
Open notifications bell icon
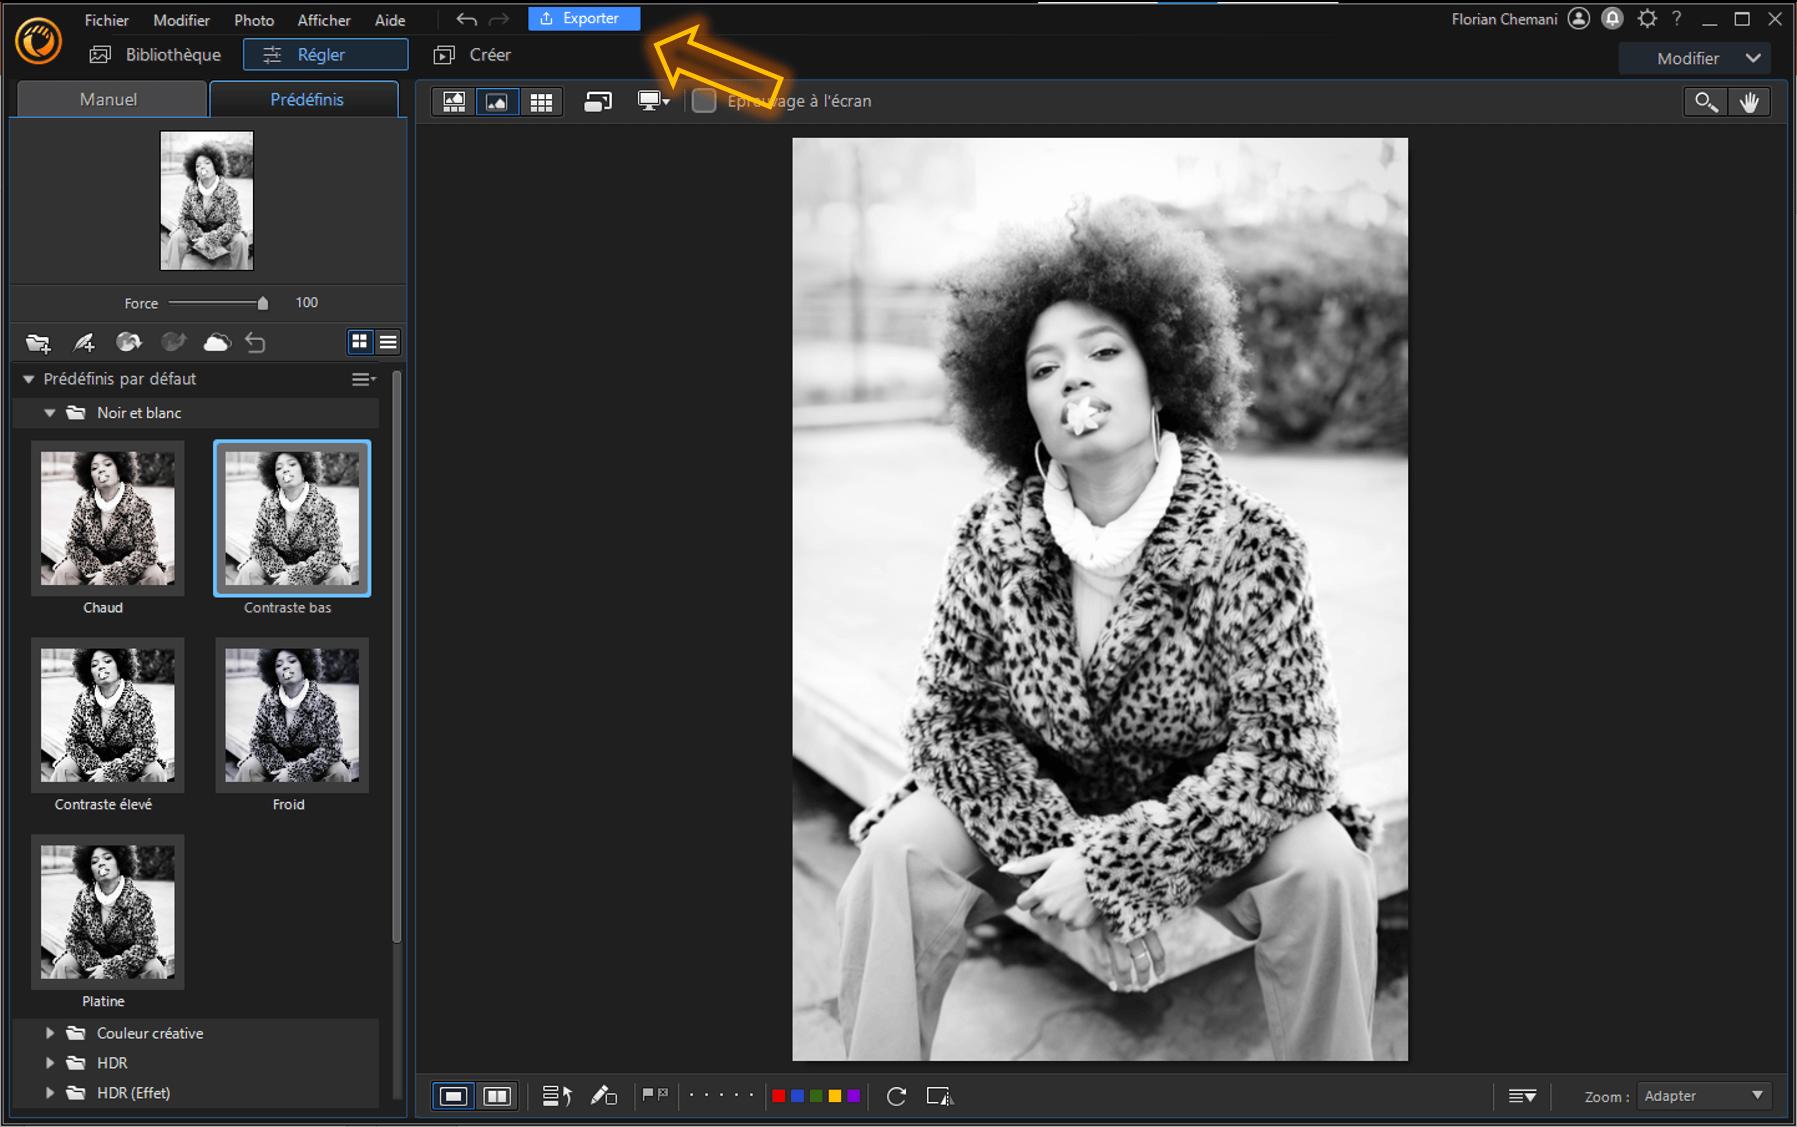pyautogui.click(x=1612, y=19)
